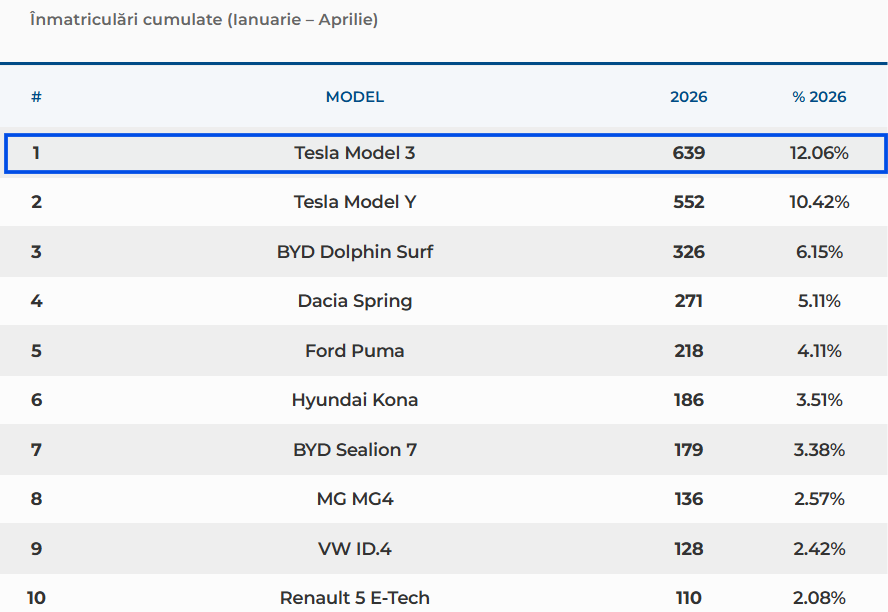888x612 pixels.
Task: Click the MG MG4 entry
Action: pyautogui.click(x=355, y=499)
